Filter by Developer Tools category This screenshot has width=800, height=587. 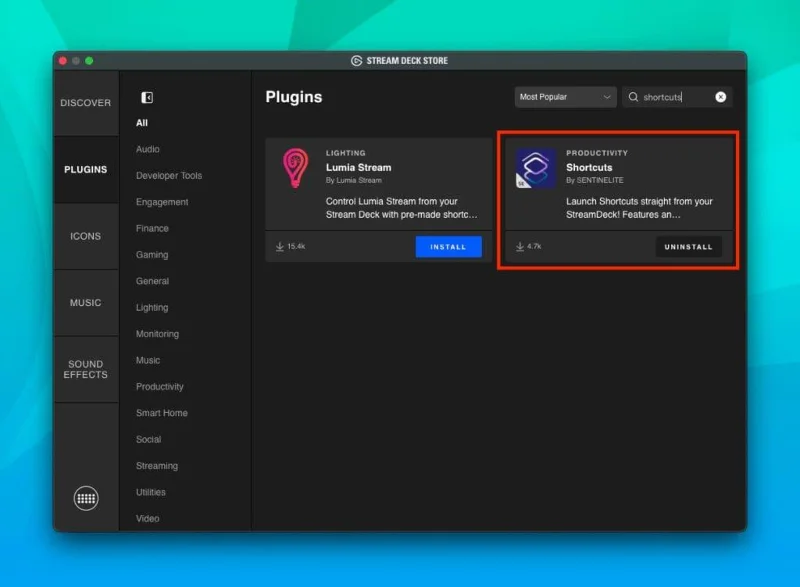point(169,175)
